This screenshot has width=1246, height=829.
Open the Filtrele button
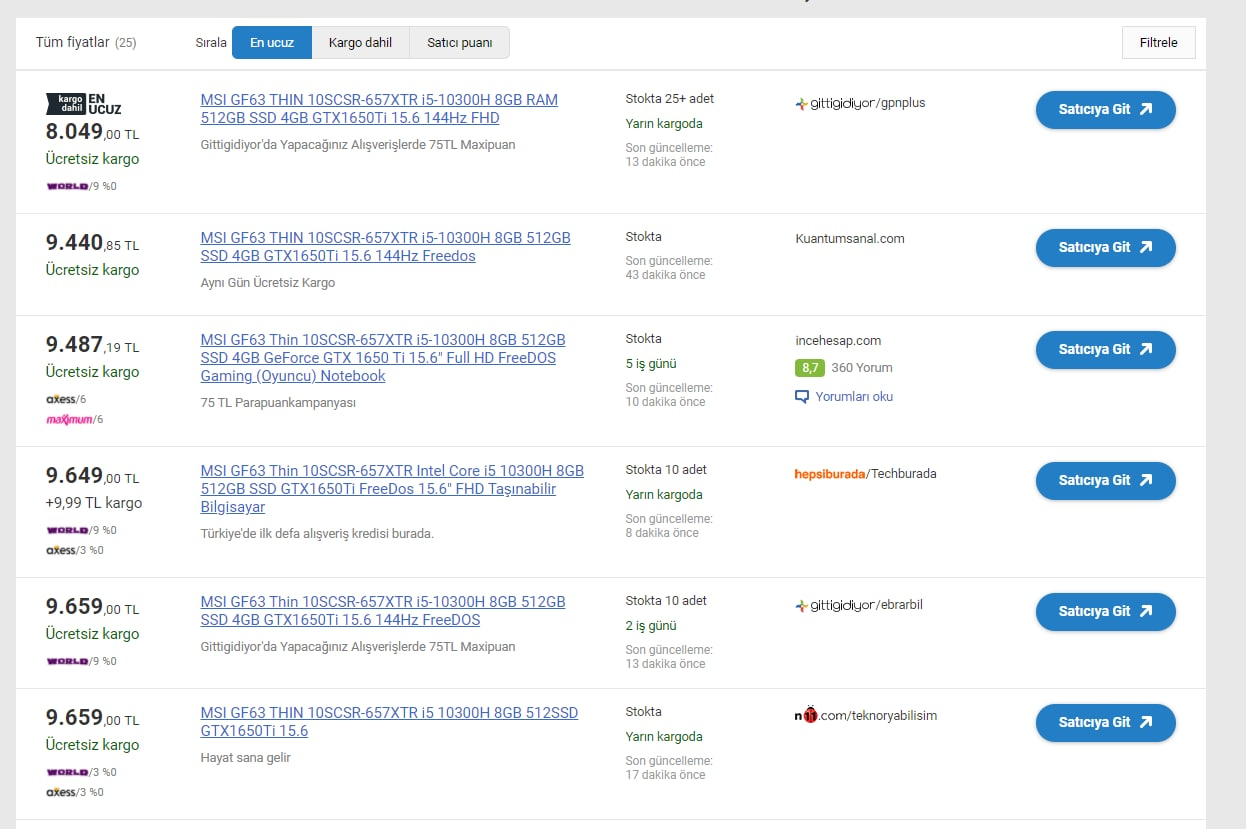(1159, 43)
